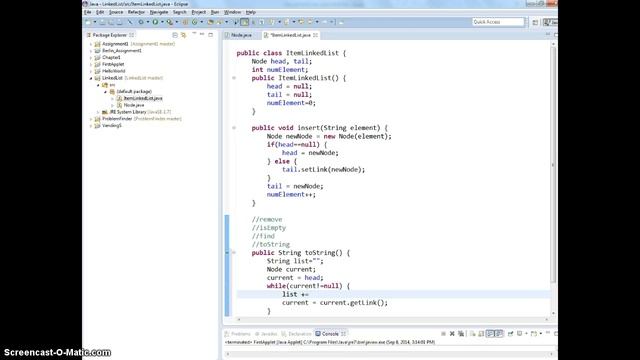
Task: Open the Navigate menu
Action: [x=159, y=12]
